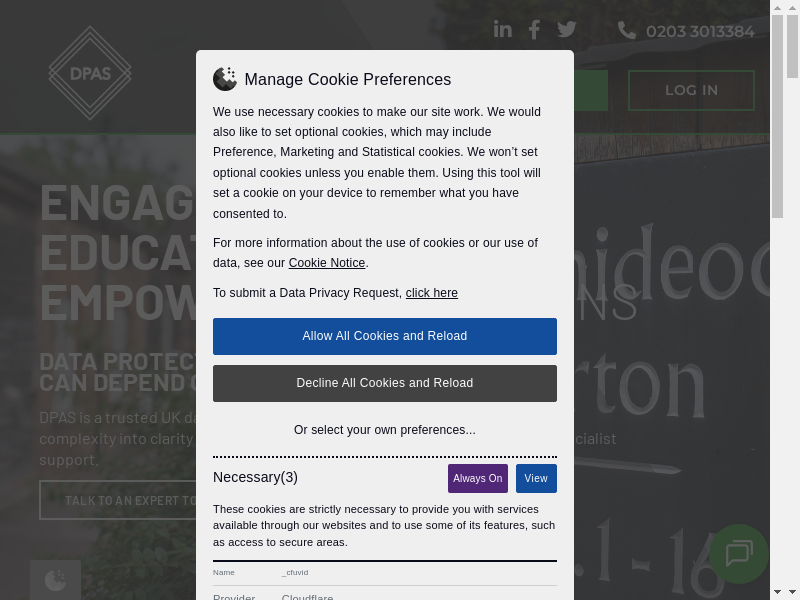Viewport: 800px width, 600px height.
Task: Allow All Cookies and Reload
Action: [385, 336]
